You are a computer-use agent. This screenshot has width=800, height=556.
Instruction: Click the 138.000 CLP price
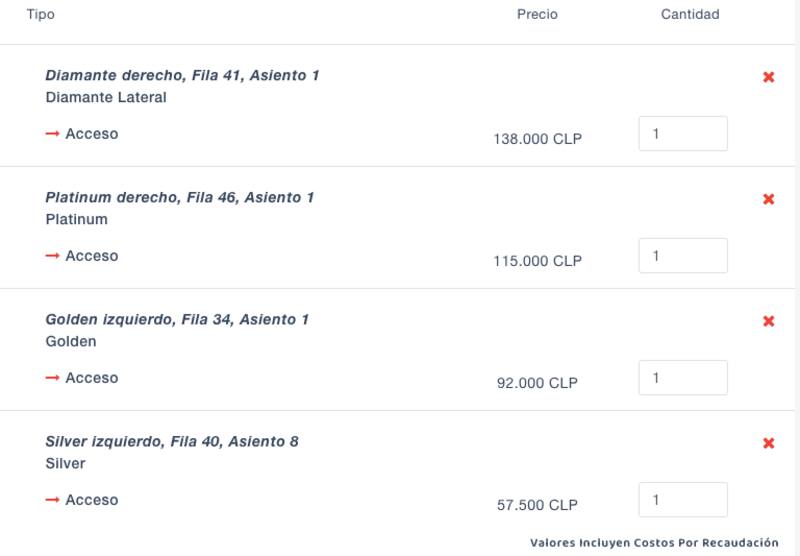point(537,140)
